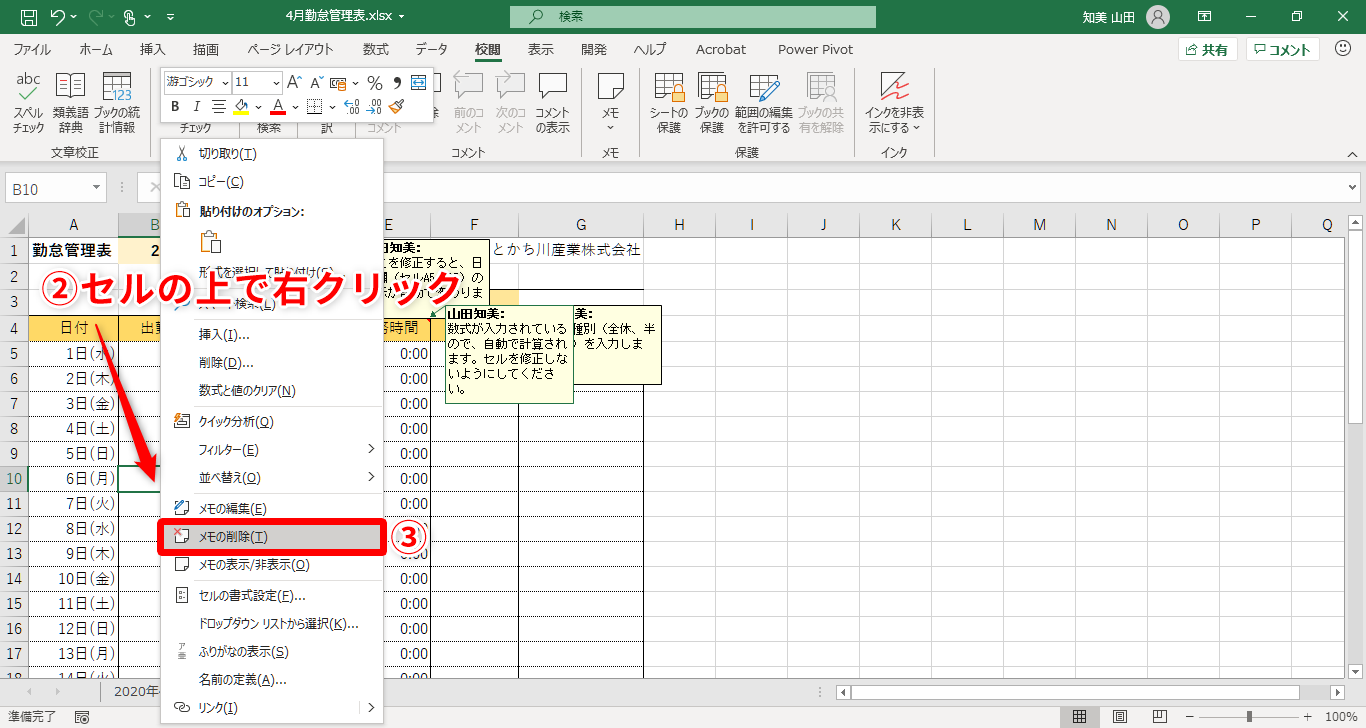Click the user account avatar

coord(1158,17)
